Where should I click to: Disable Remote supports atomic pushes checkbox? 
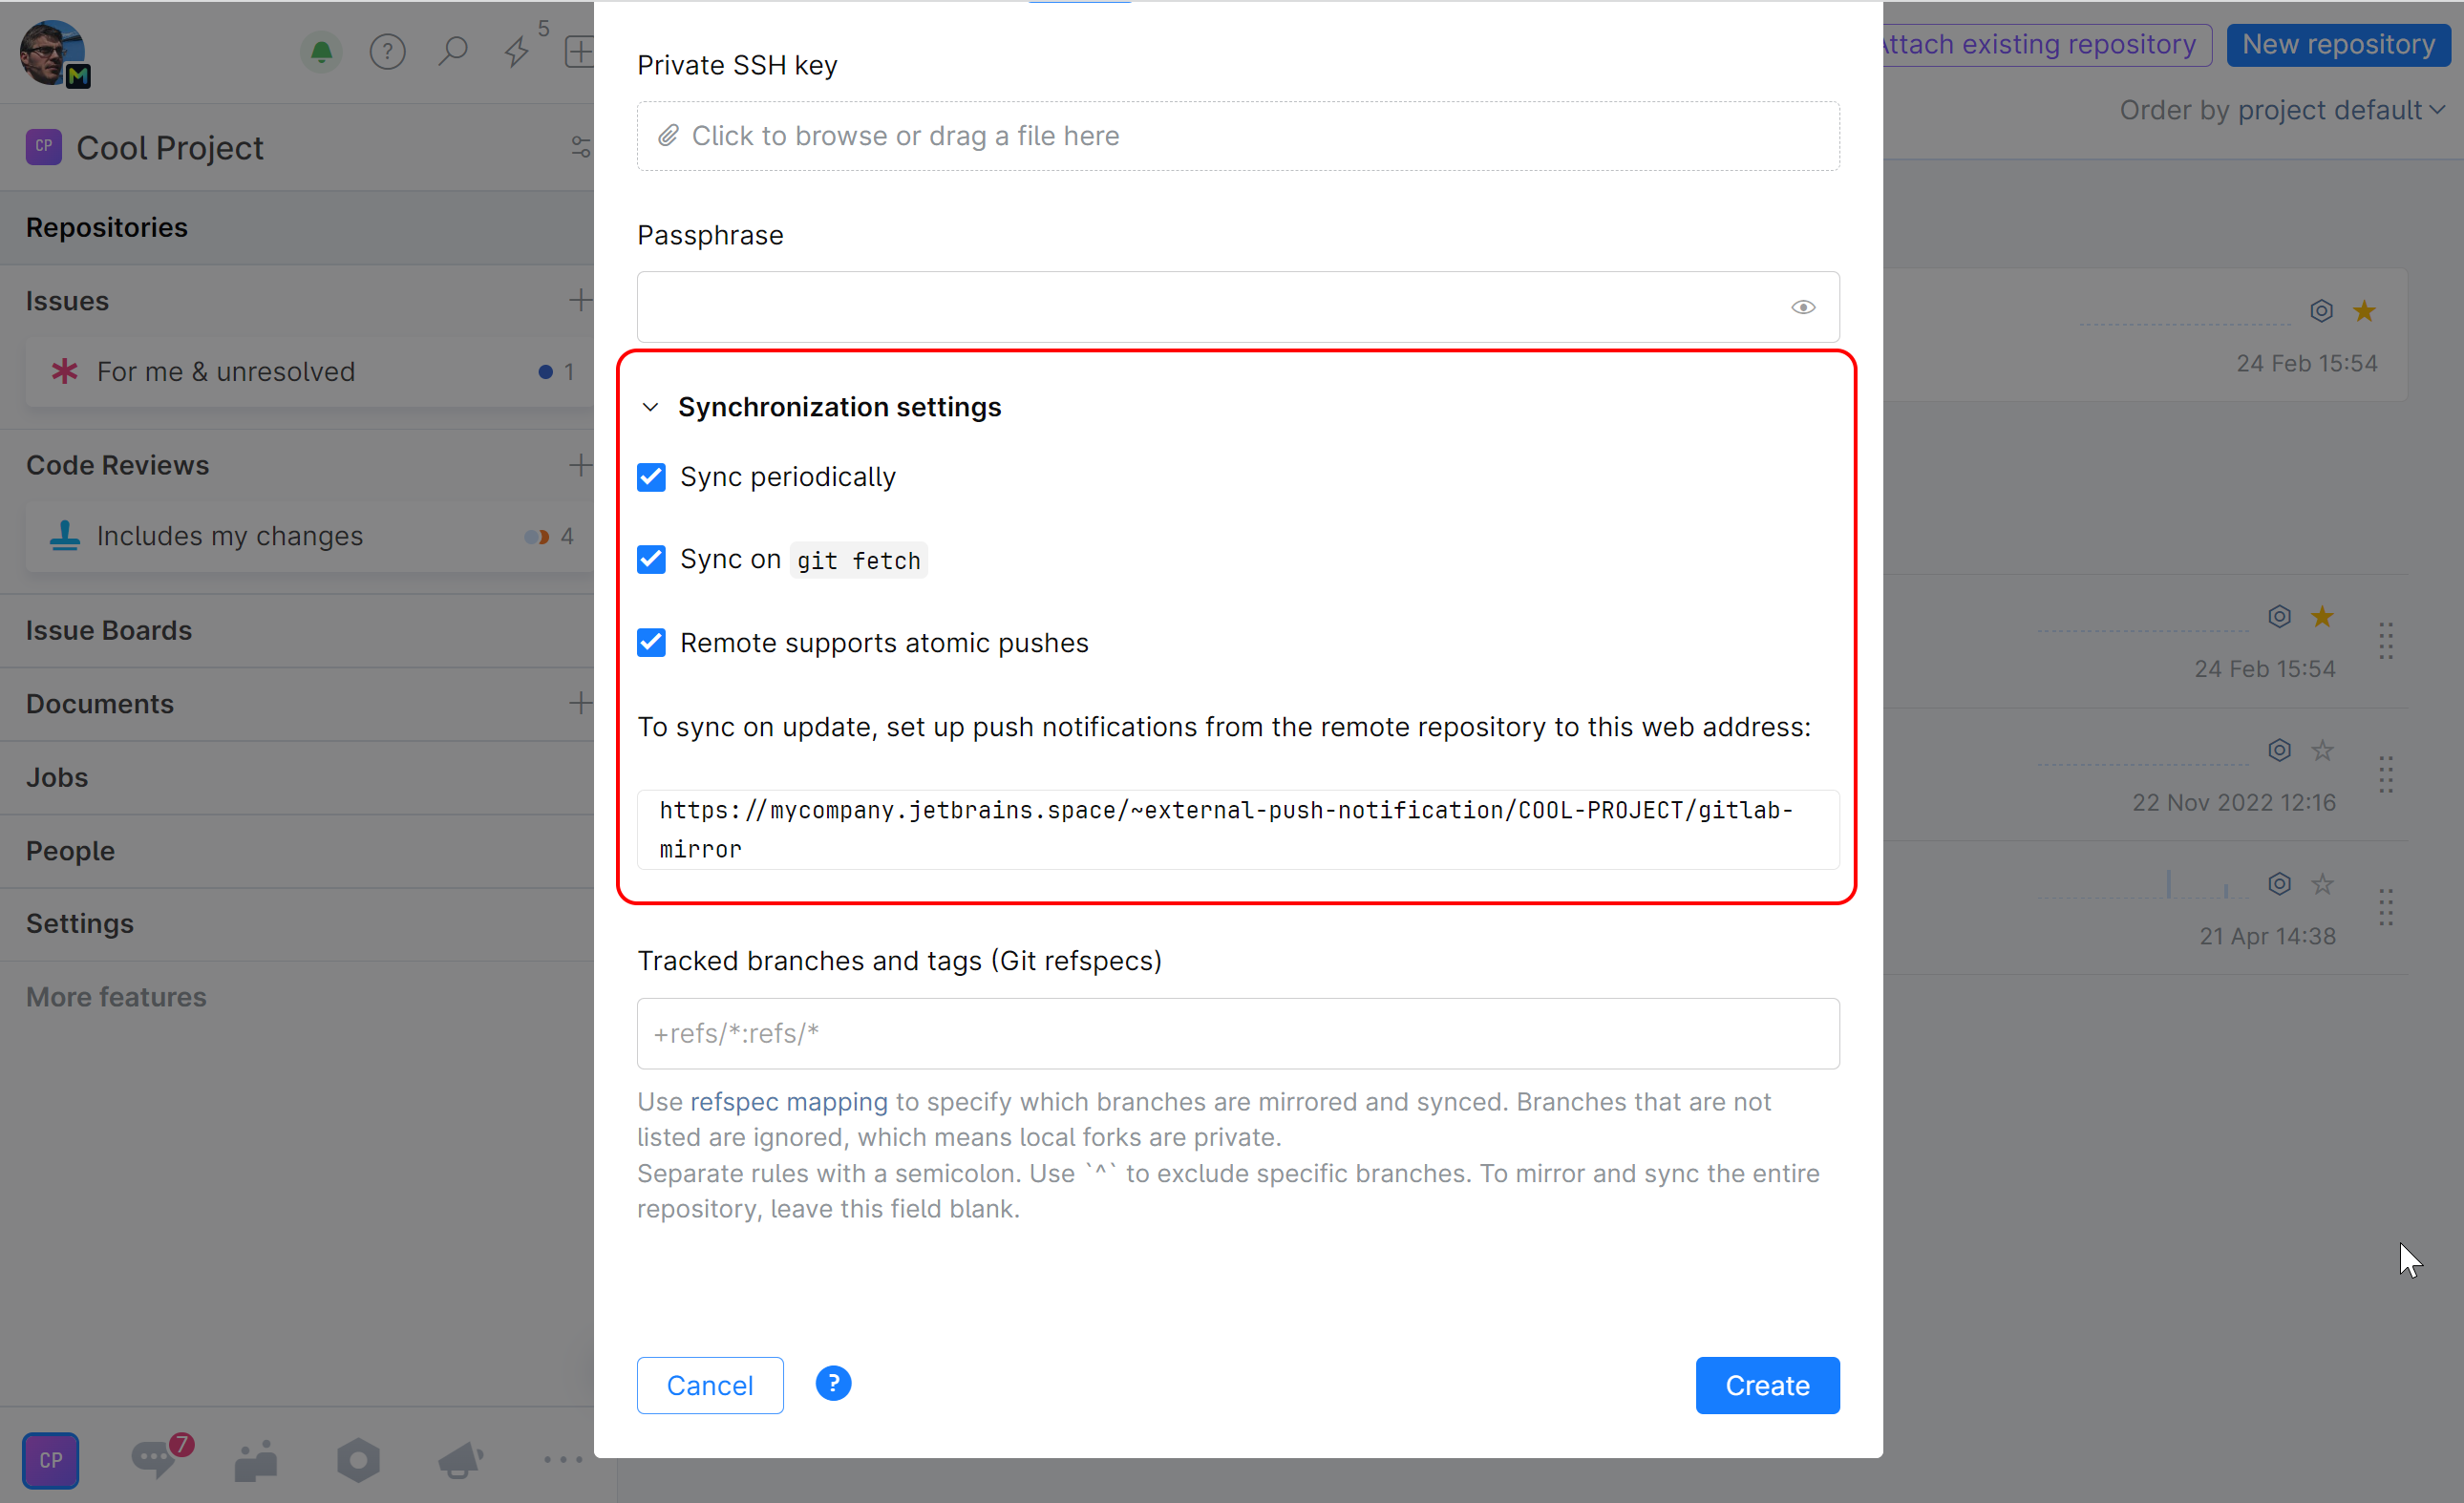click(x=651, y=642)
